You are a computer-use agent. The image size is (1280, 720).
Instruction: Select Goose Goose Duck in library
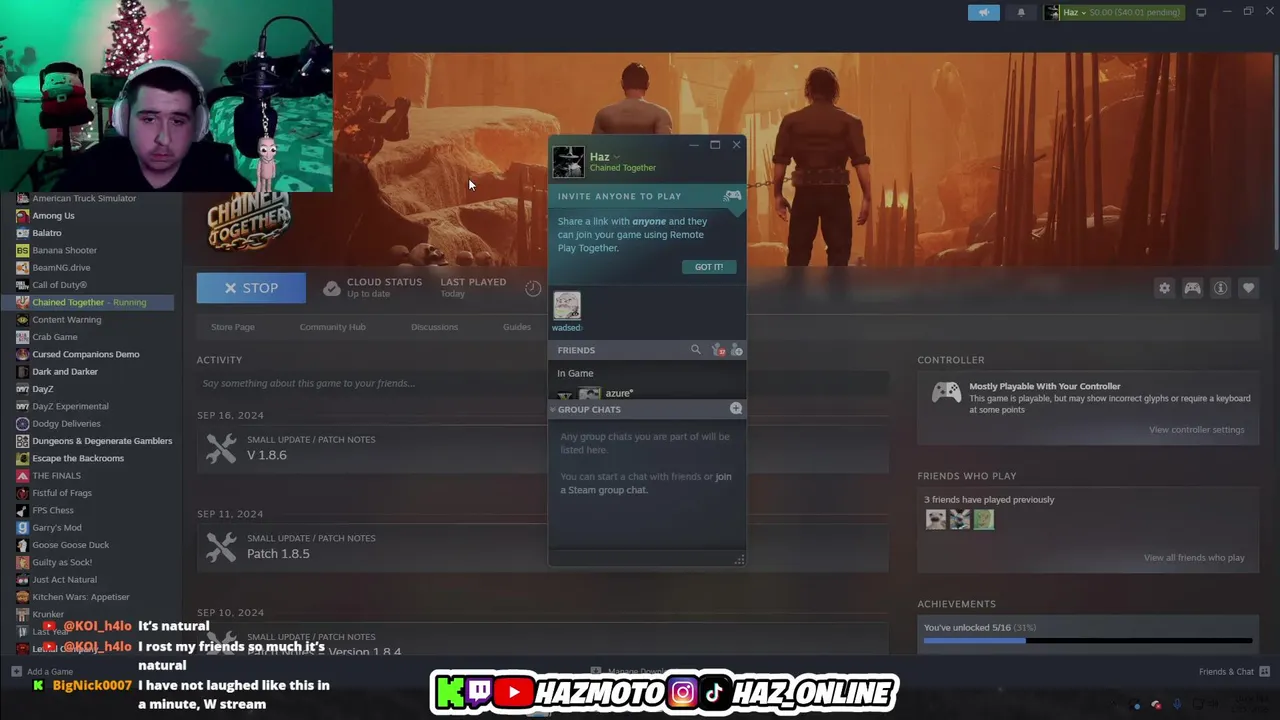[71, 545]
